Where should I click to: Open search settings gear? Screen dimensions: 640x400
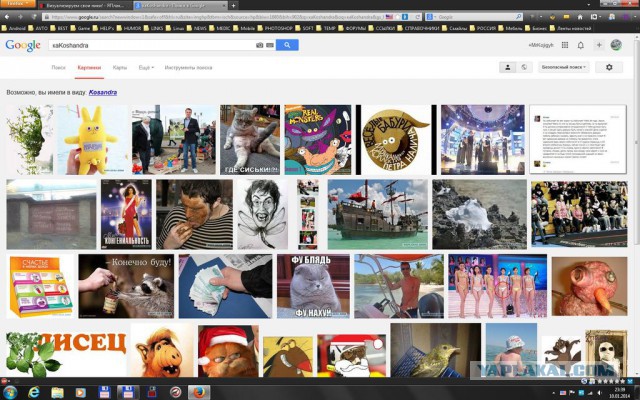point(609,67)
